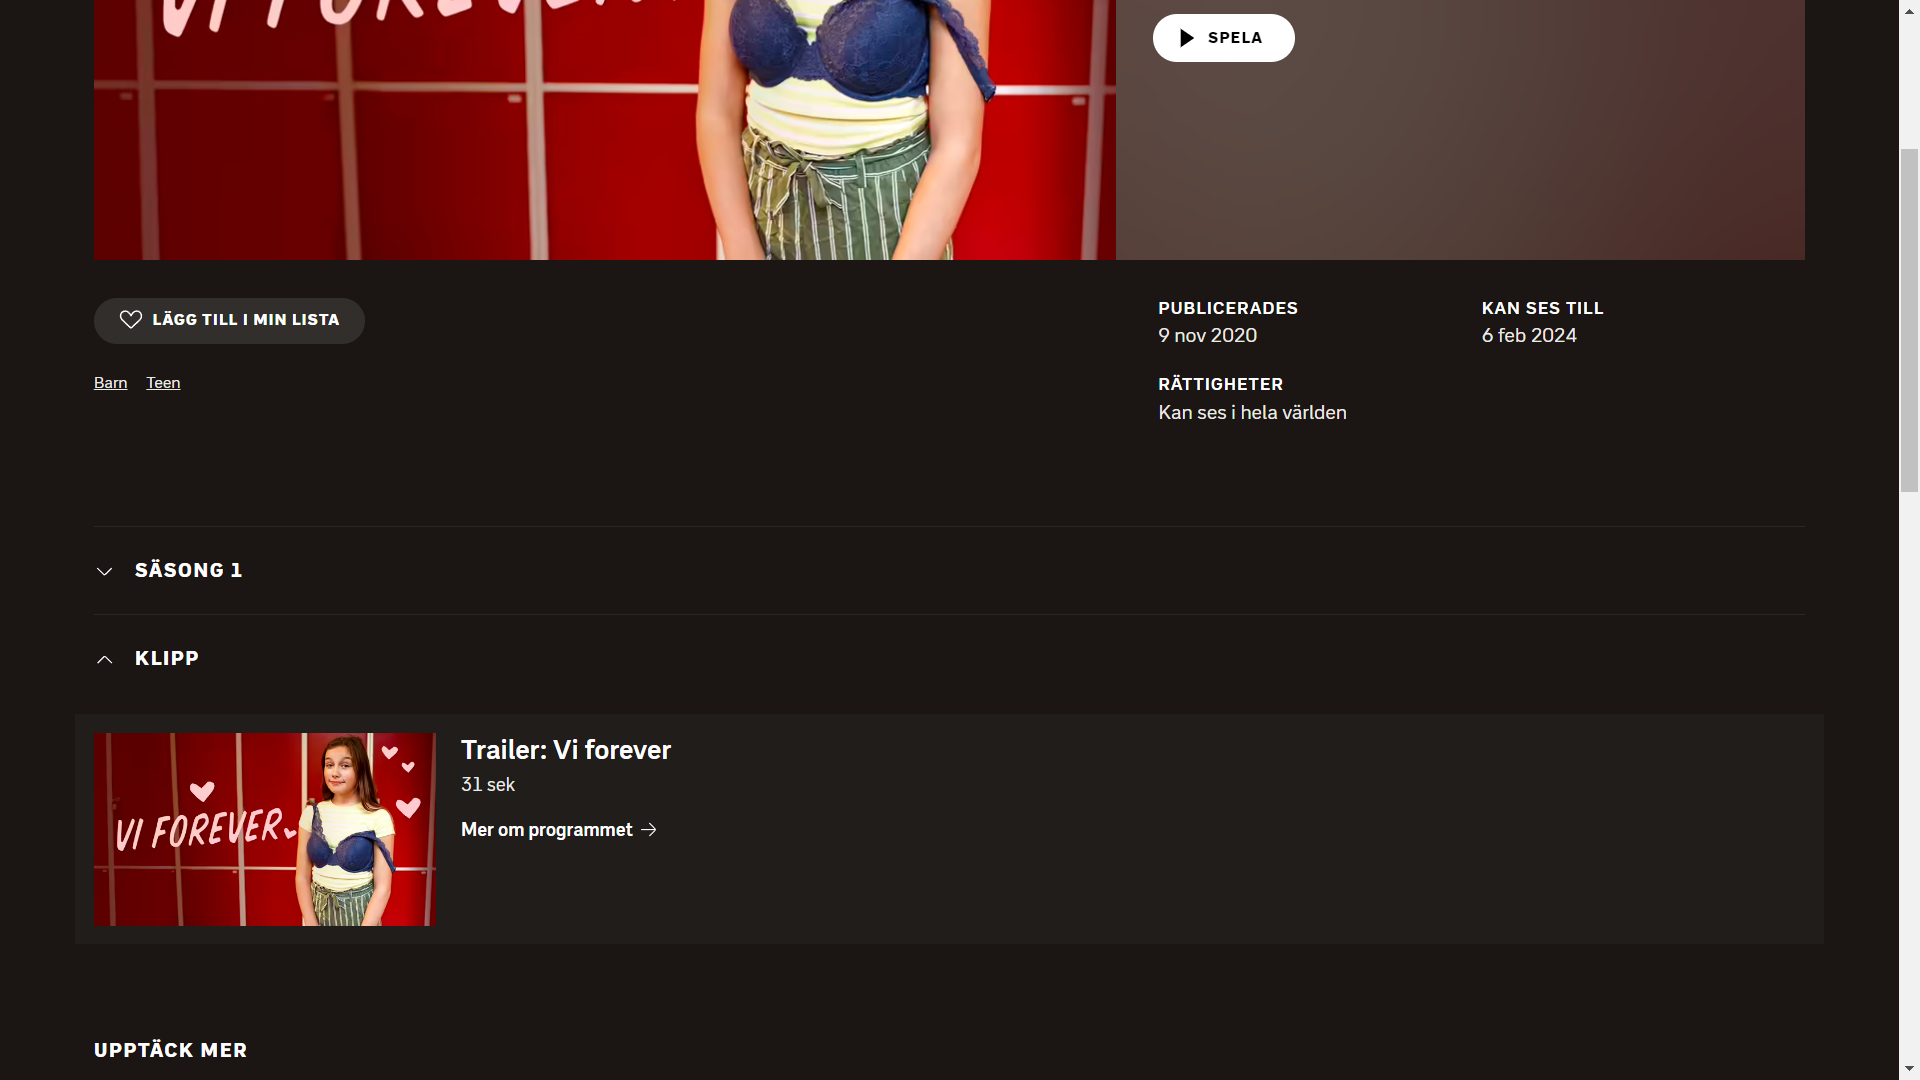This screenshot has height=1080, width=1920.
Task: Click the main Vi forever hero image
Action: 604,130
